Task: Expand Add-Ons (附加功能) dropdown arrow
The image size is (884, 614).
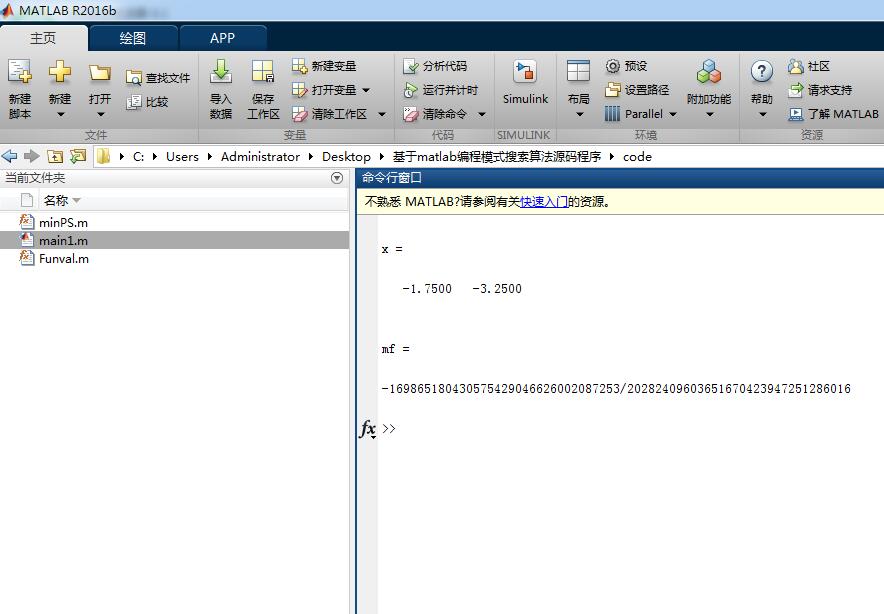Action: pyautogui.click(x=710, y=114)
